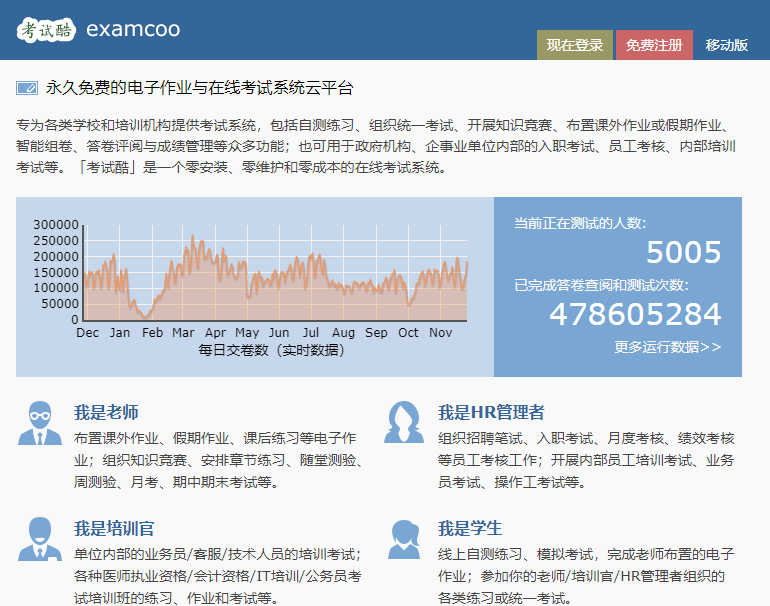Click the trainer avatar icon
770x606 pixels.
coord(40,539)
